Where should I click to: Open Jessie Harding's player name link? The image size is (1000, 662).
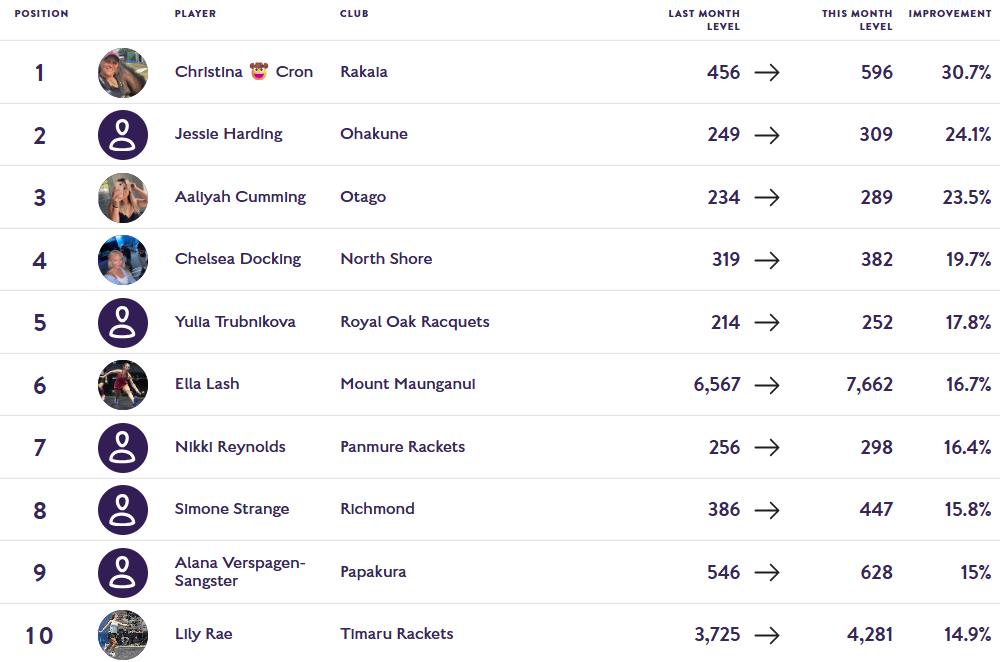coord(228,134)
